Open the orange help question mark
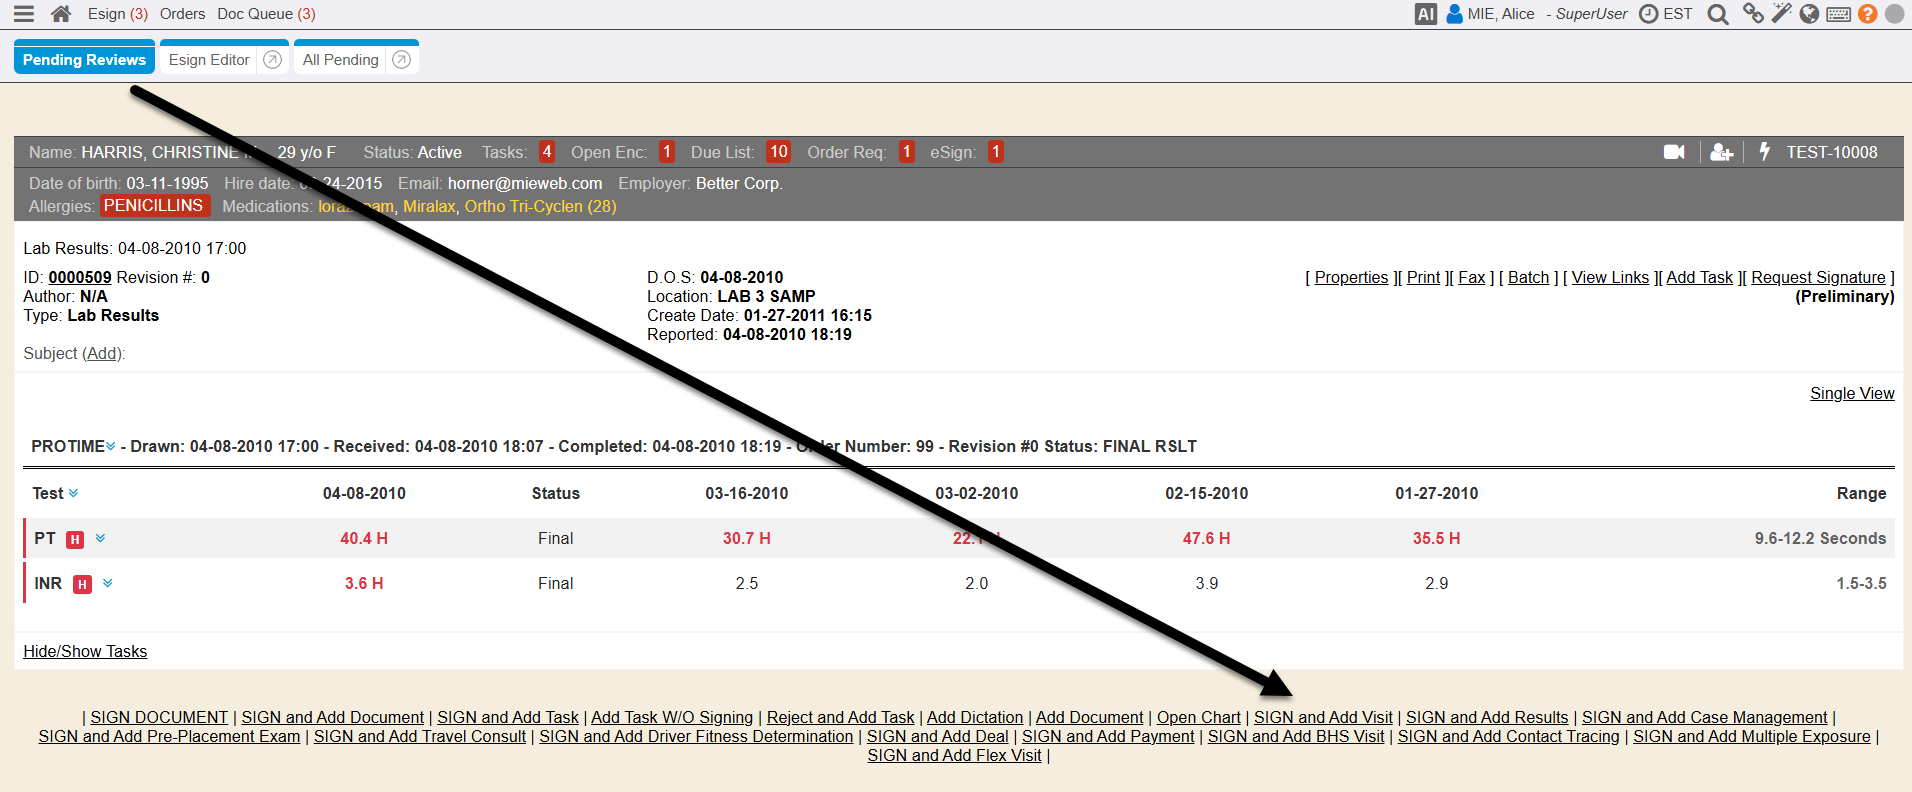 1867,14
